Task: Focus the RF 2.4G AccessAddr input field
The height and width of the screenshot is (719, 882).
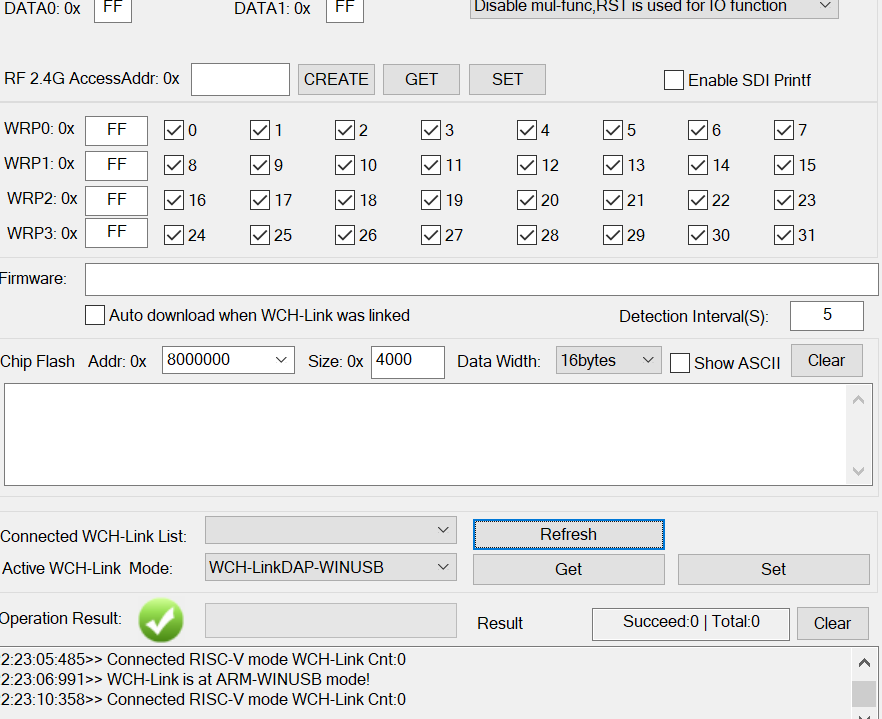Action: [240, 79]
